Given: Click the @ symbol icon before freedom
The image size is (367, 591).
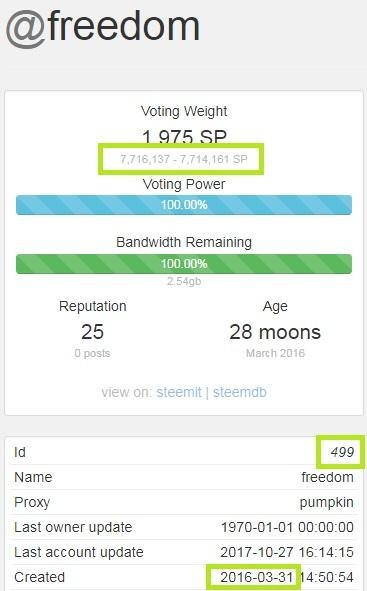Looking at the screenshot, I should coord(26,29).
